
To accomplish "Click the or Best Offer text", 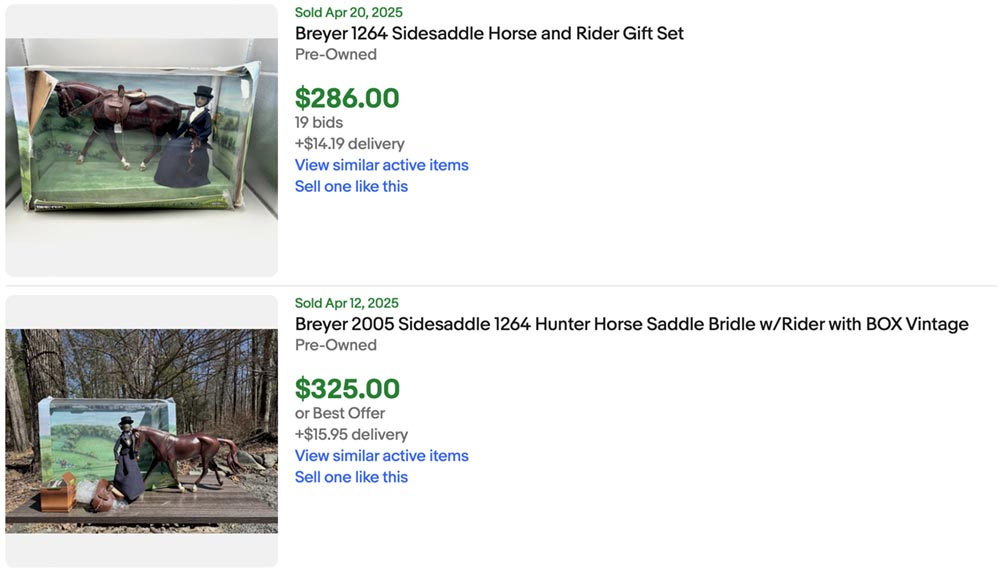I will 340,413.
